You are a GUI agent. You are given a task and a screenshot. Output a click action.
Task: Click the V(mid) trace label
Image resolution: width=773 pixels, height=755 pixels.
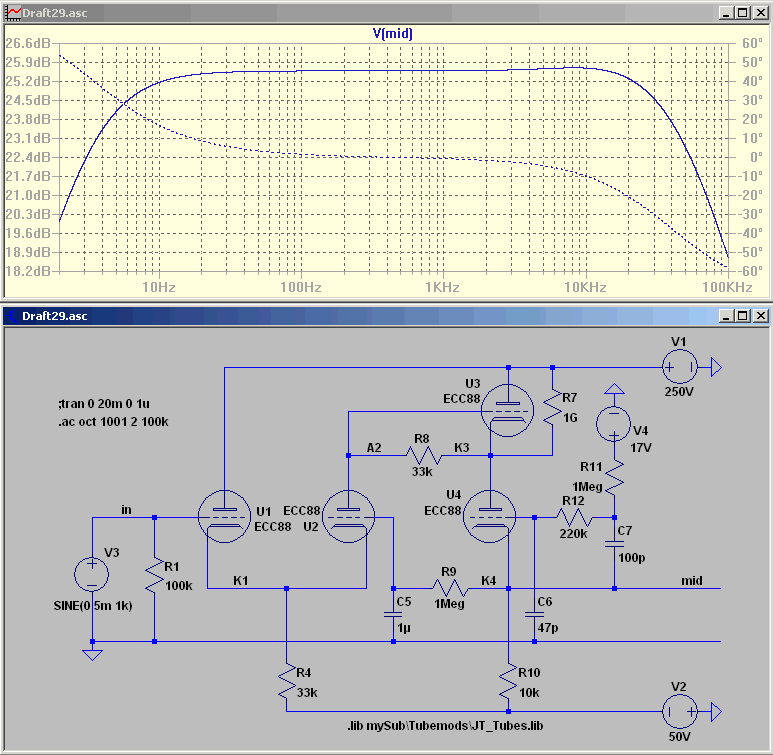coord(392,34)
